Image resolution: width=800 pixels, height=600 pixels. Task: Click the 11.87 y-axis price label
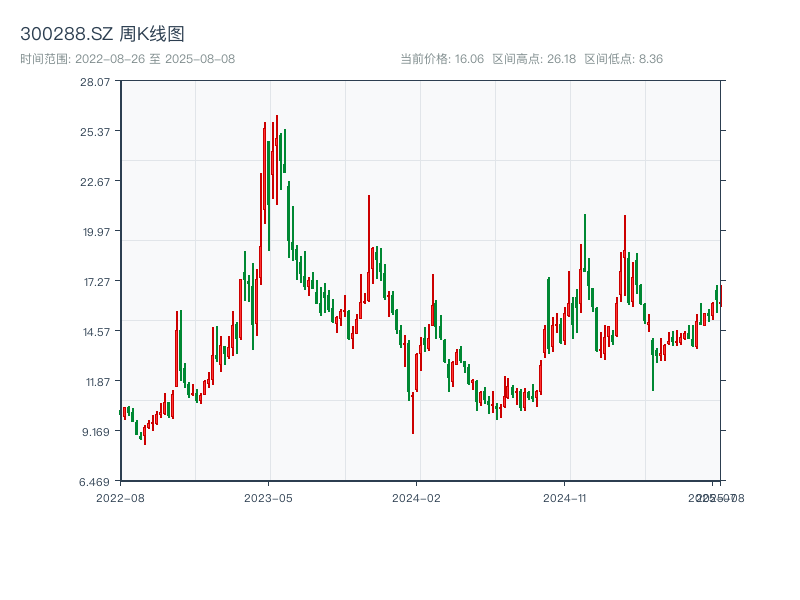point(95,382)
